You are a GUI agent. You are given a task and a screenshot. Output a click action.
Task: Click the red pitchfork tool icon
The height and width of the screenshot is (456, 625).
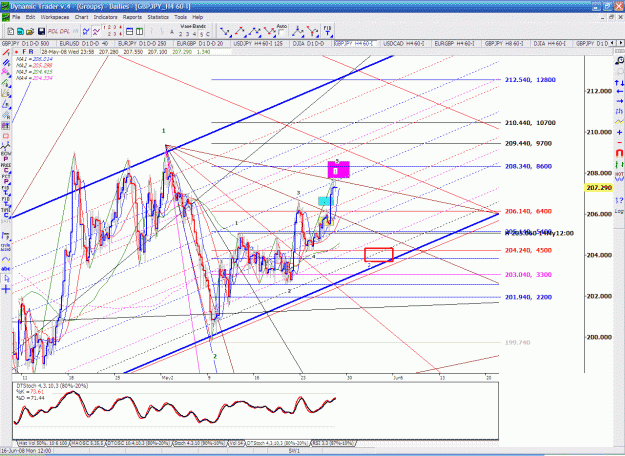pyautogui.click(x=312, y=31)
